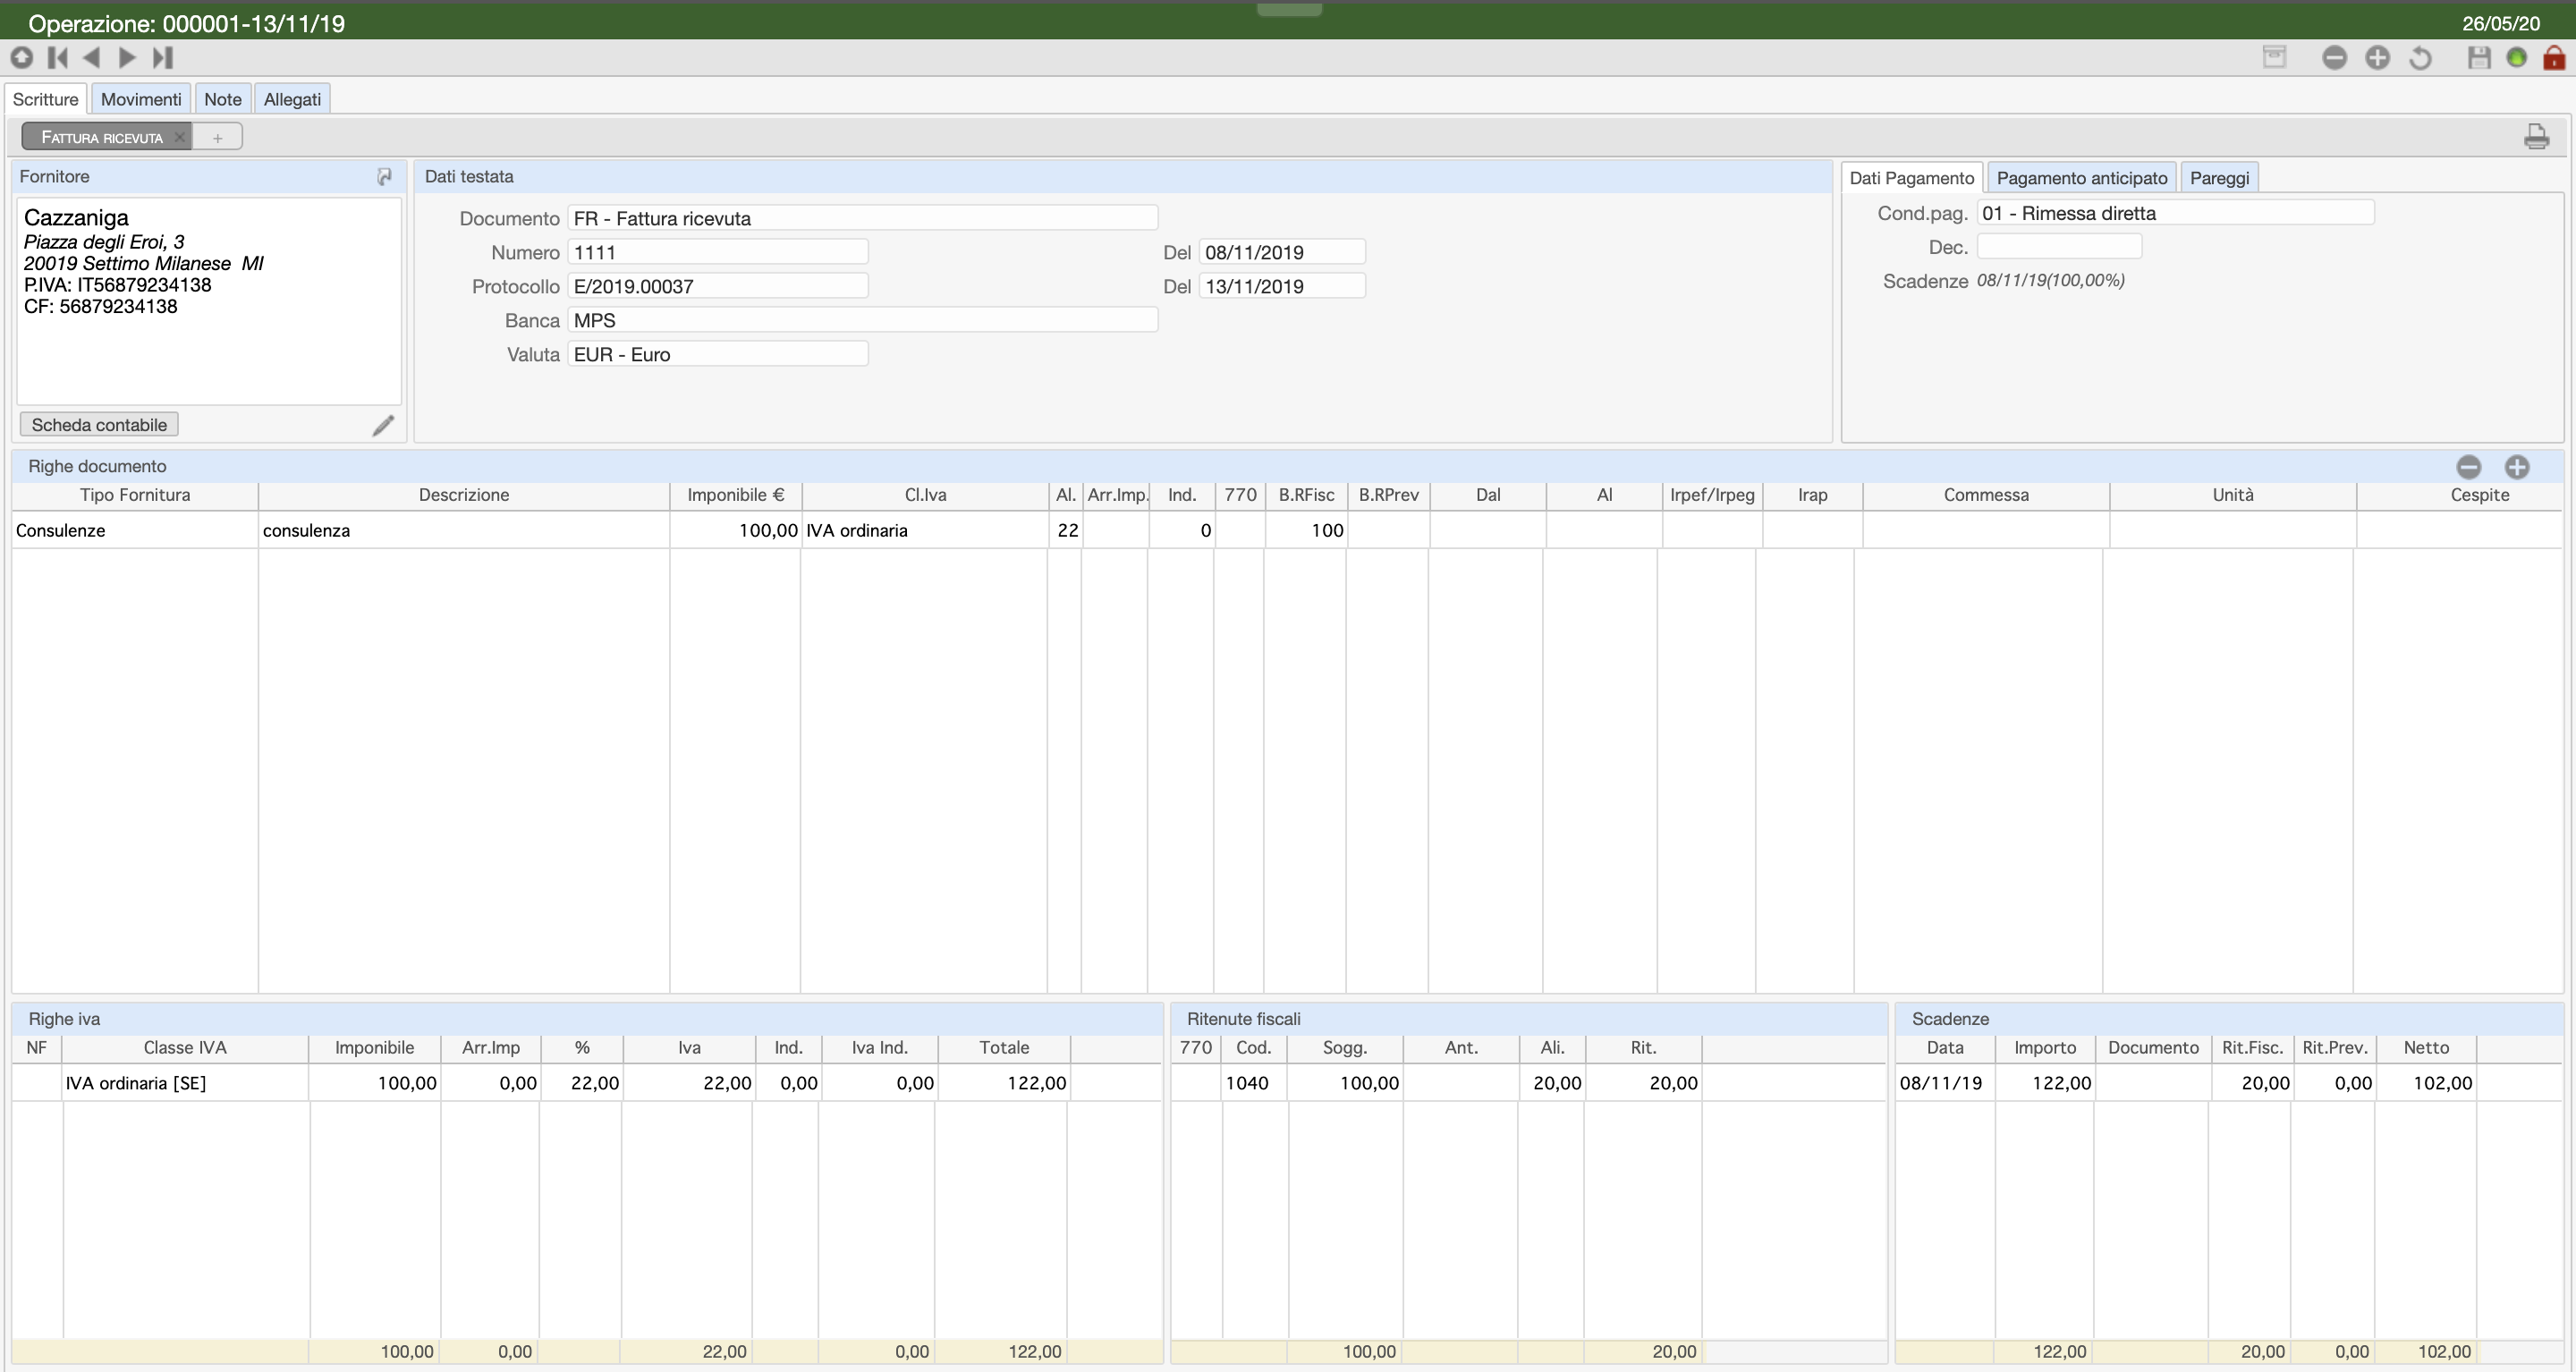Screen dimensions: 2576x1372
Task: Click the empty Dec. field
Action: (2059, 247)
